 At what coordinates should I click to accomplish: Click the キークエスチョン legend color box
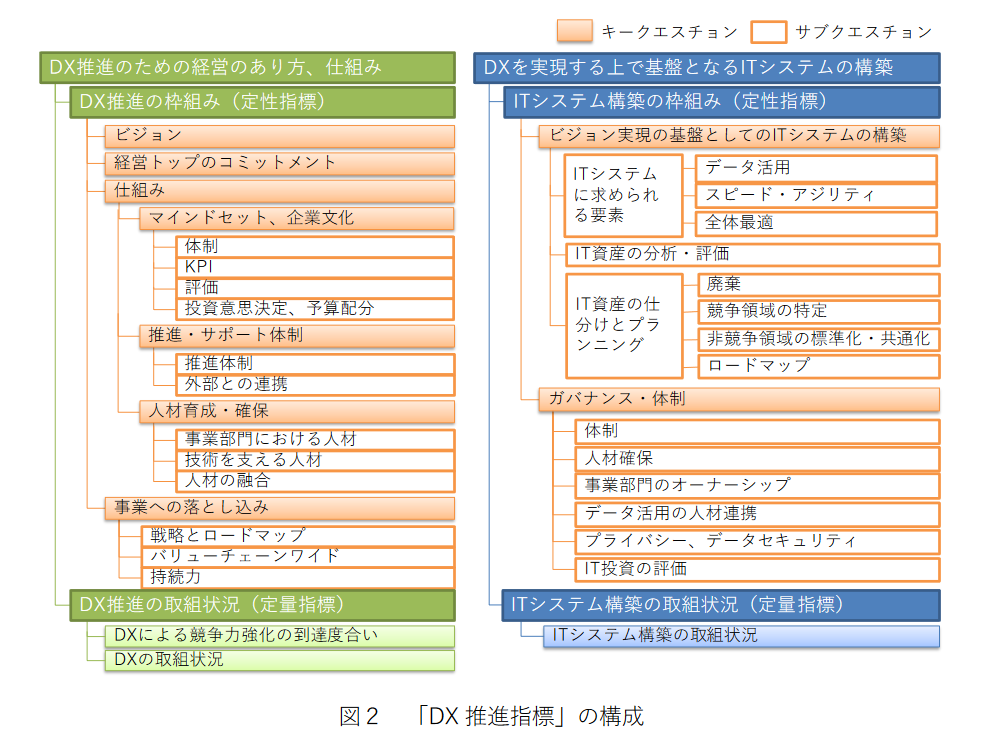(x=575, y=32)
